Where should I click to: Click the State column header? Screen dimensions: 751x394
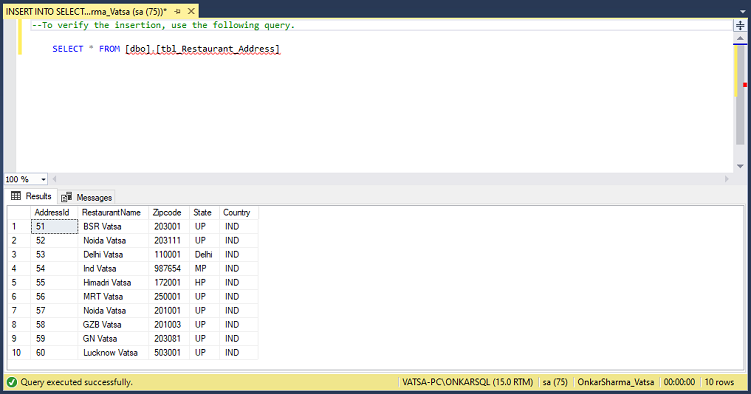[x=204, y=213]
